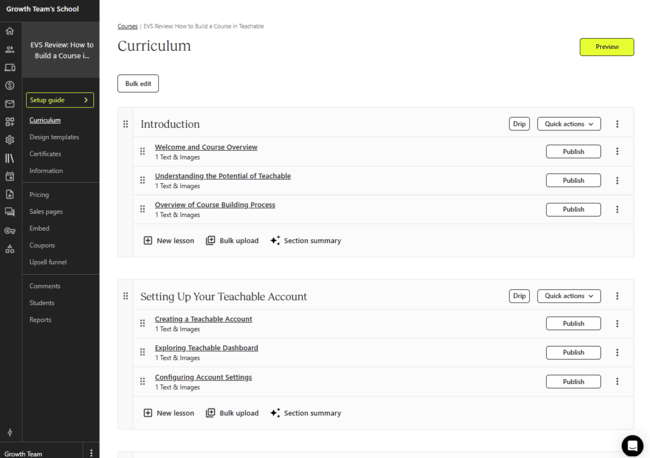This screenshot has width=650, height=458.
Task: Open more options for Setting Up Your Teachable Account
Action: click(617, 296)
